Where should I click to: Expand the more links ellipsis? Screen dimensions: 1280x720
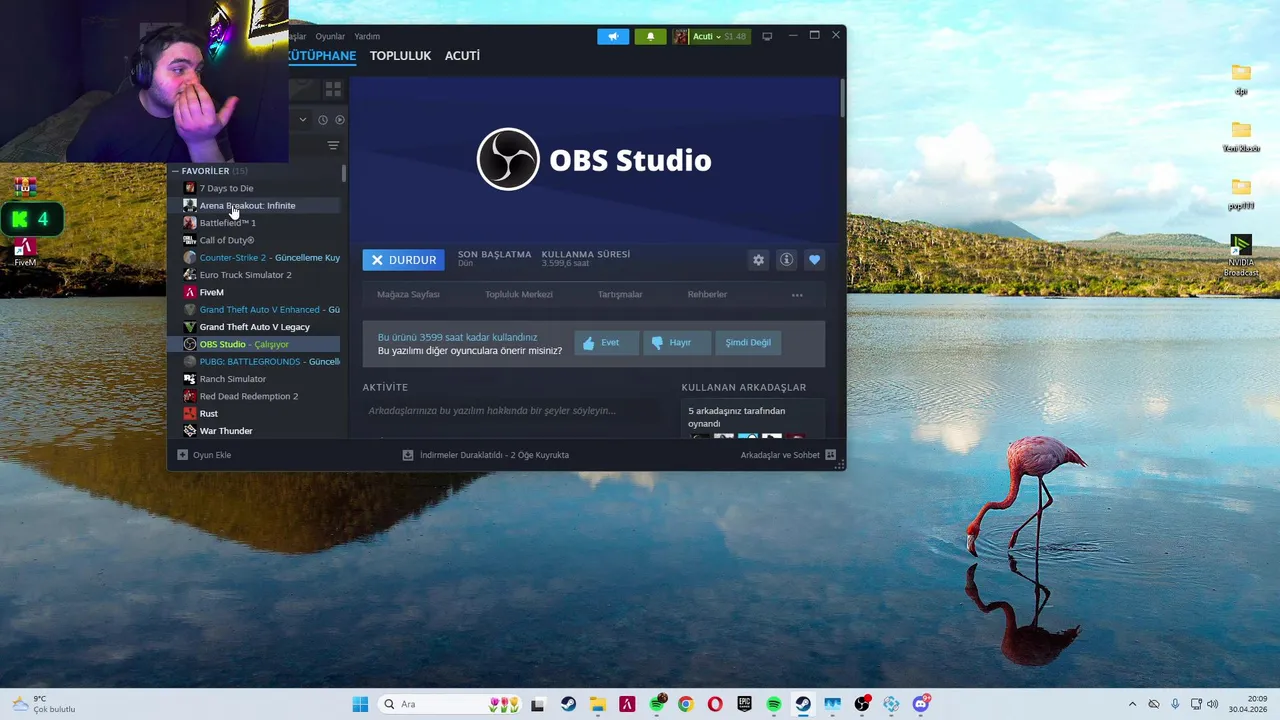[797, 295]
